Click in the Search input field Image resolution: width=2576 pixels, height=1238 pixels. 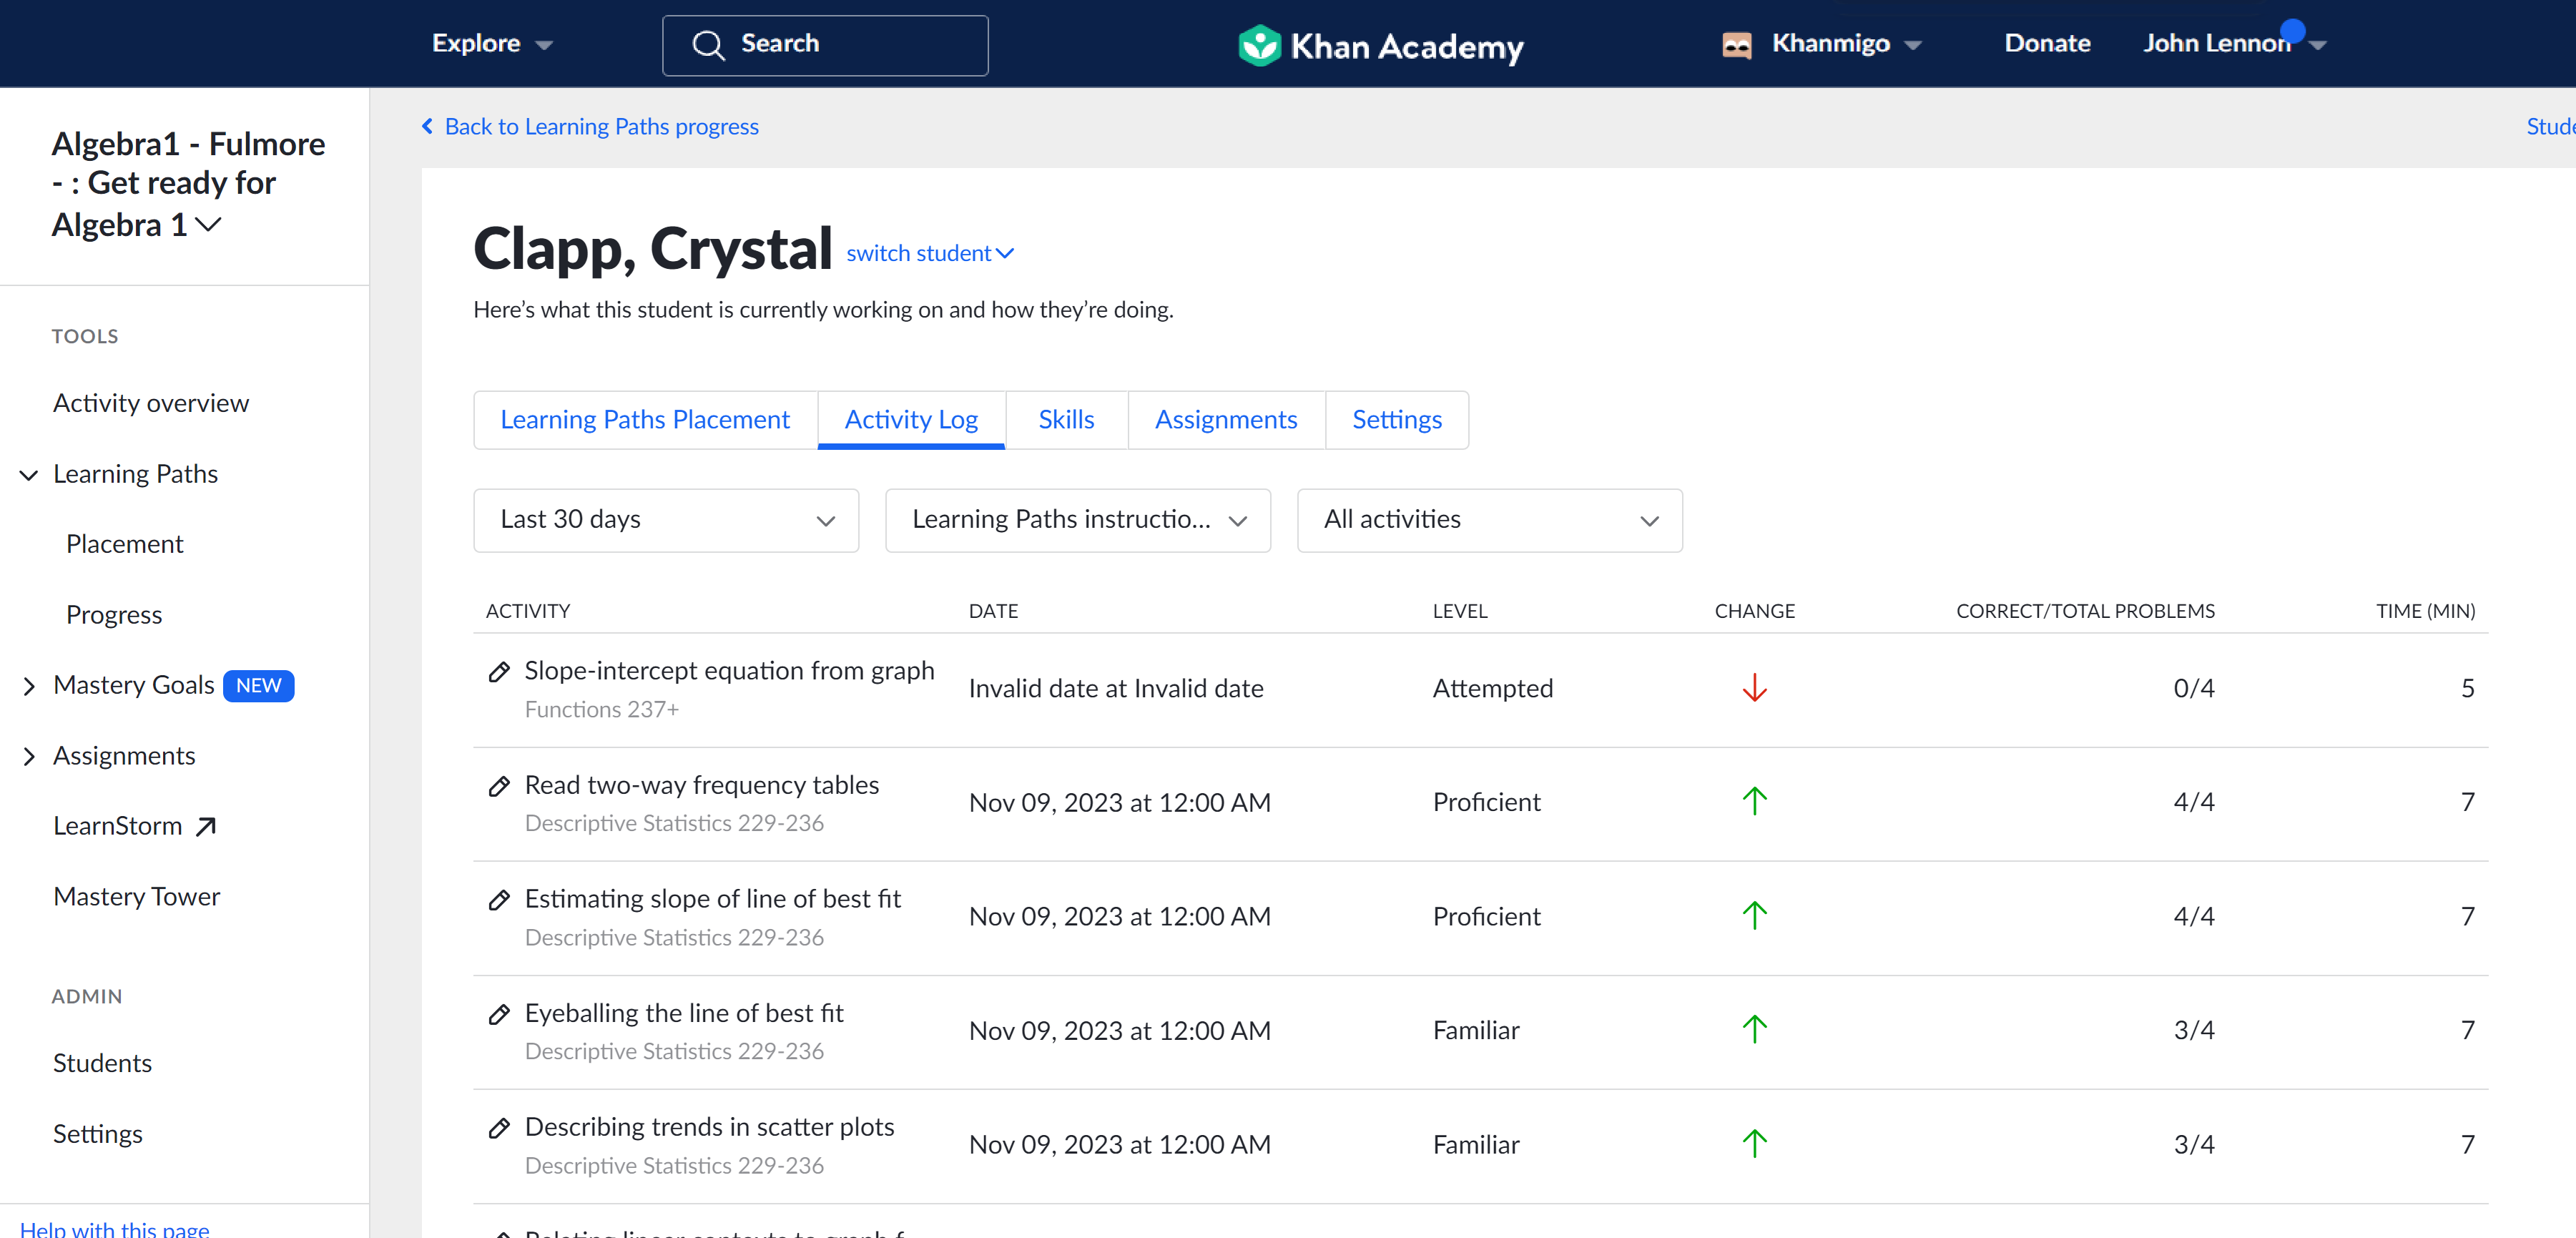pyautogui.click(x=825, y=45)
